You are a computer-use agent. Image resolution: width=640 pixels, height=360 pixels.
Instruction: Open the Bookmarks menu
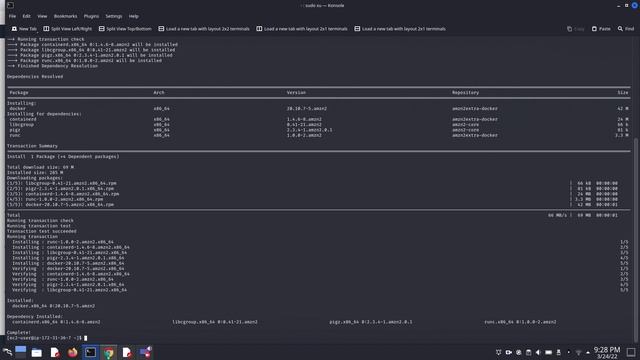point(65,16)
